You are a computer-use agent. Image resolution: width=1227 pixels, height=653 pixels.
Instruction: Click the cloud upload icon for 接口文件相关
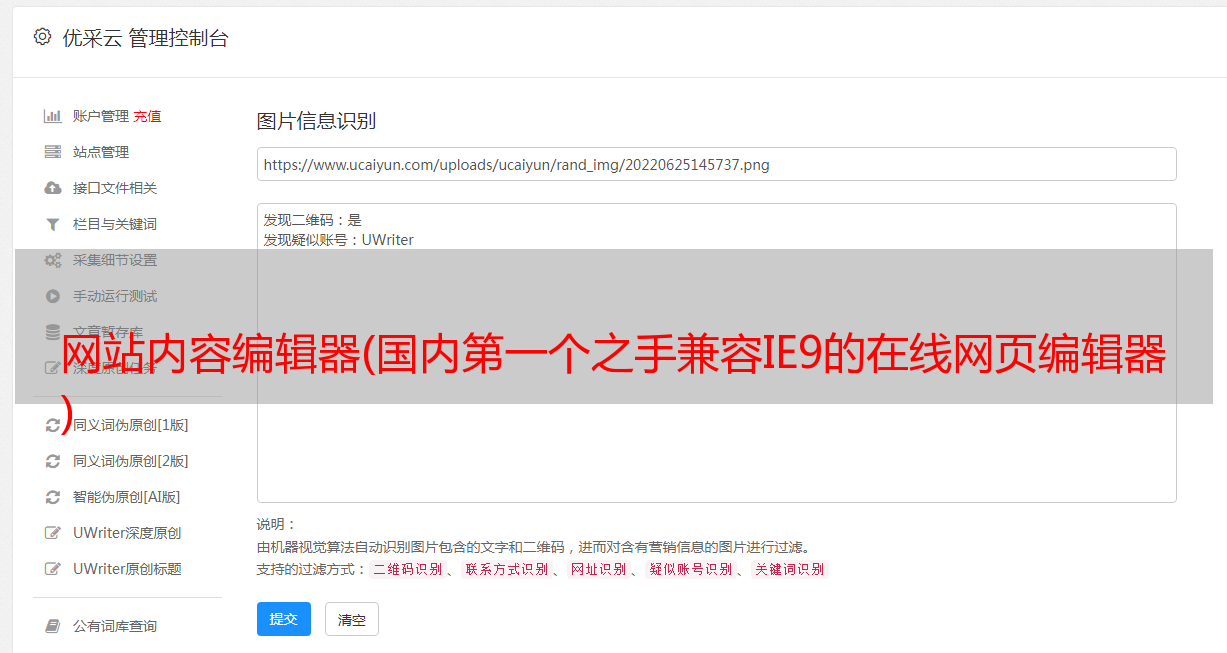point(53,188)
